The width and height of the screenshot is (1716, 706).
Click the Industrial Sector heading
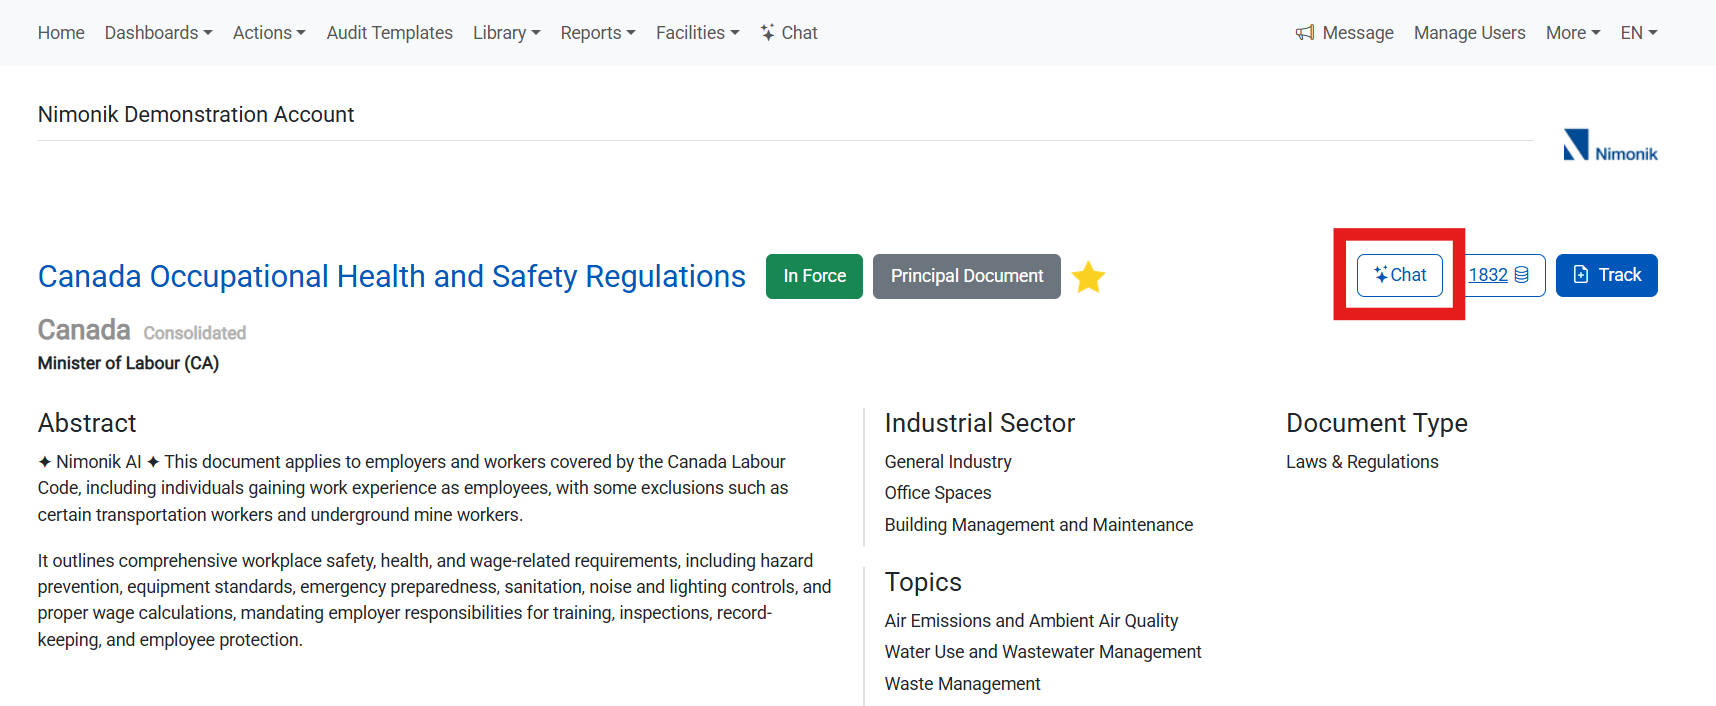(980, 423)
